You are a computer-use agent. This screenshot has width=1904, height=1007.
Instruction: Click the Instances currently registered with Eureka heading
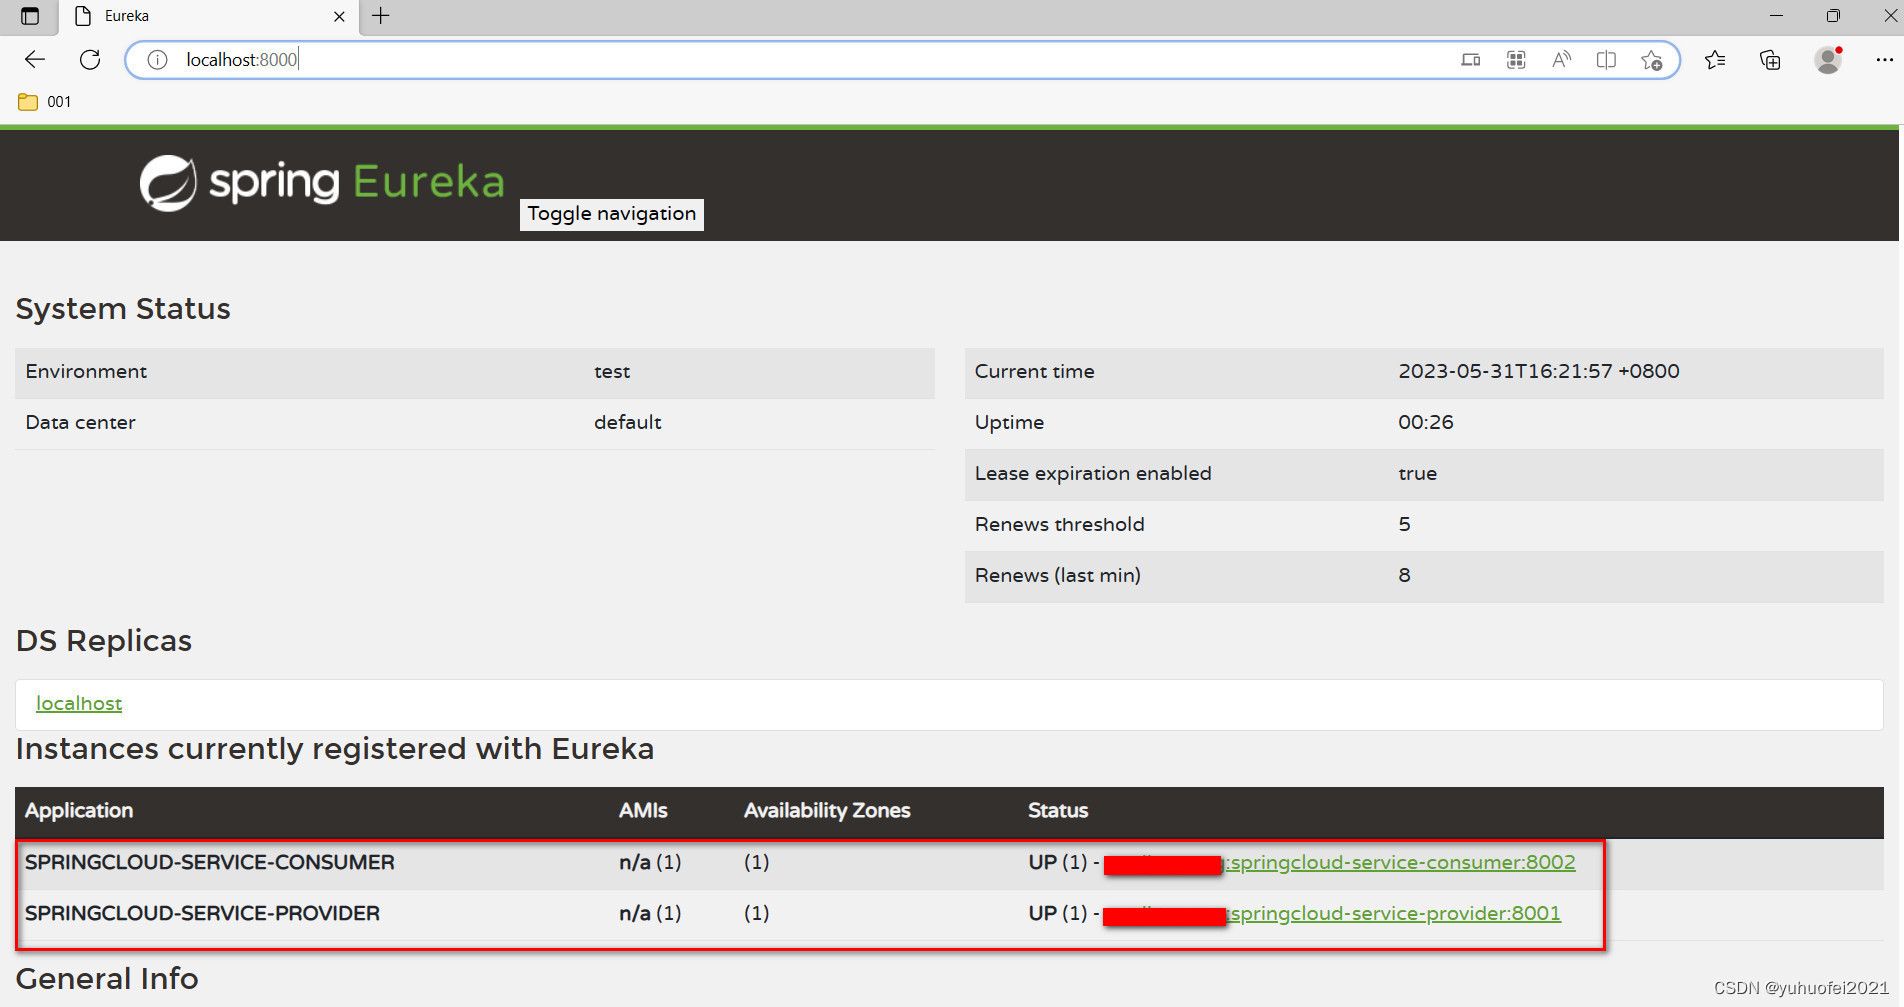point(335,748)
